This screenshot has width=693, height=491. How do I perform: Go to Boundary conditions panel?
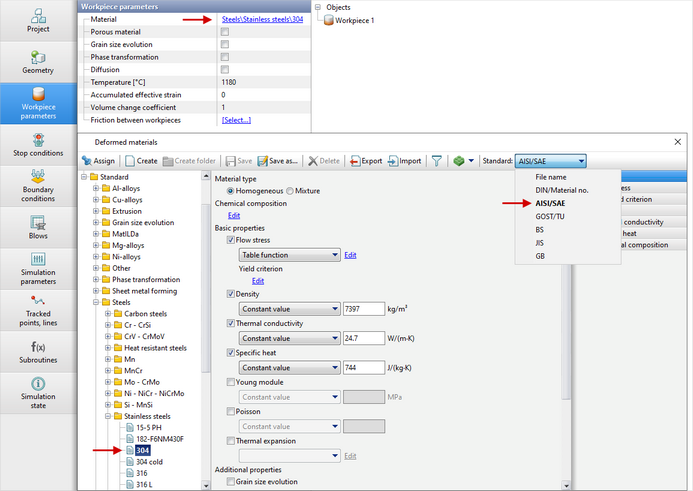(x=37, y=187)
